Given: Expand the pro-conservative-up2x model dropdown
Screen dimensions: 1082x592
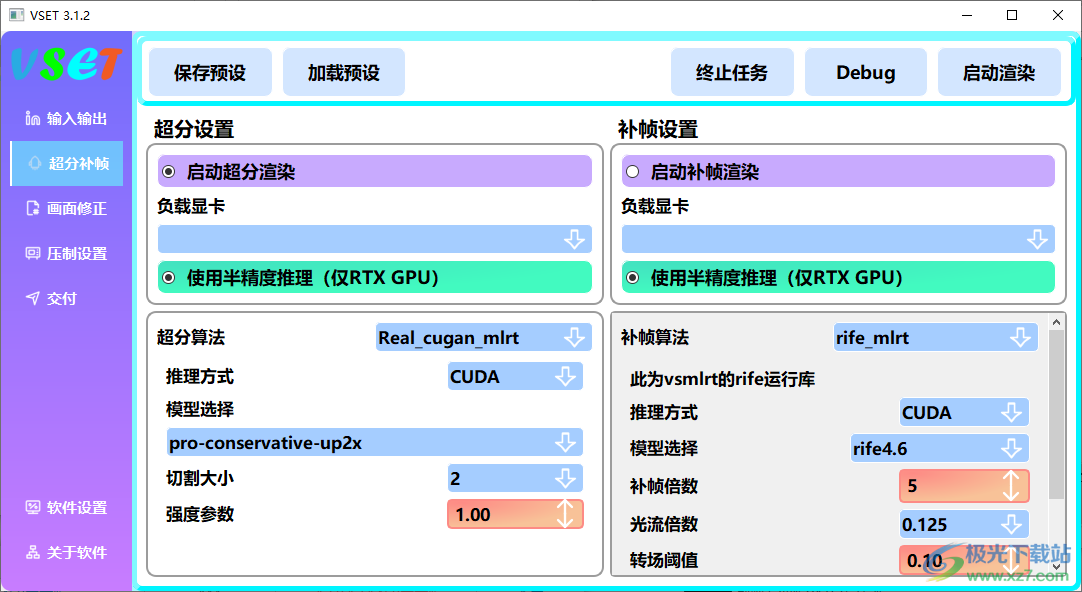Looking at the screenshot, I should pyautogui.click(x=375, y=442).
